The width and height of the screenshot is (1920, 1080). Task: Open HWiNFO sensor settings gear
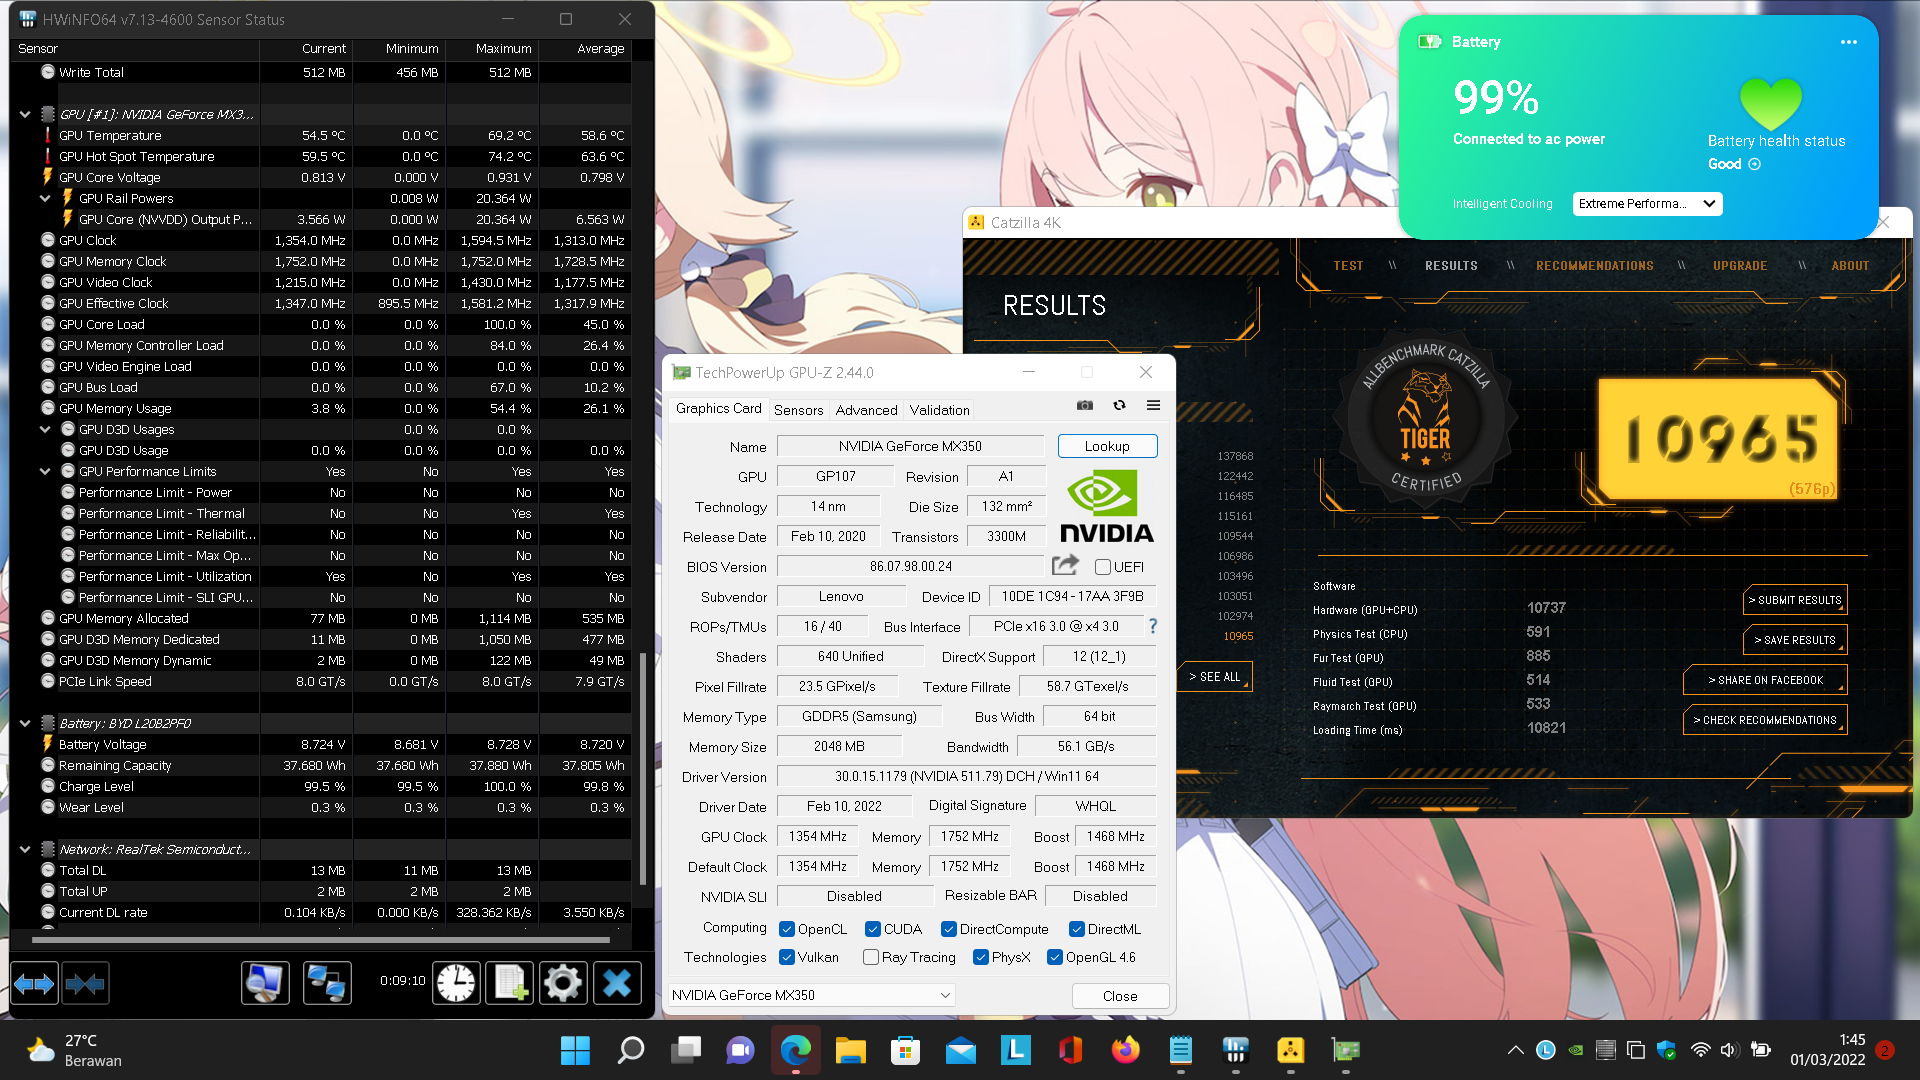click(x=563, y=984)
